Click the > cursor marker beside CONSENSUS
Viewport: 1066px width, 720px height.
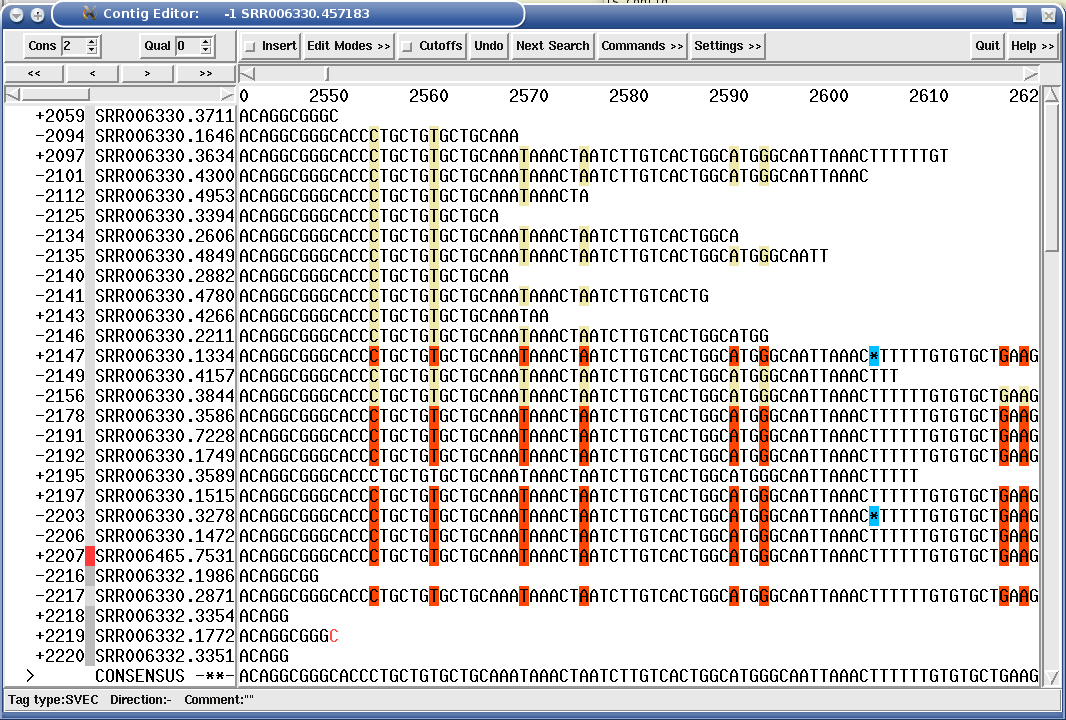coord(30,676)
